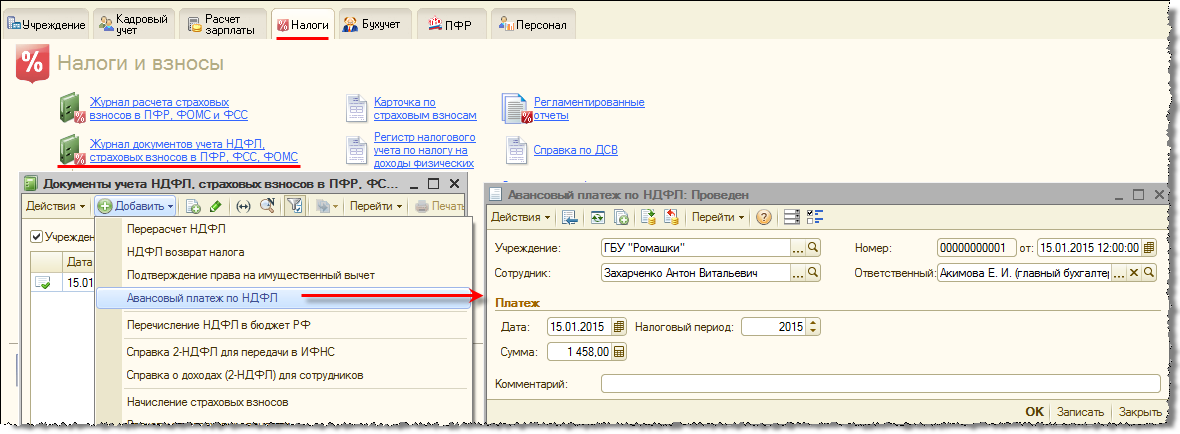This screenshot has height=434, width=1180.
Task: Go to the Бухучет tab
Action: click(x=377, y=25)
